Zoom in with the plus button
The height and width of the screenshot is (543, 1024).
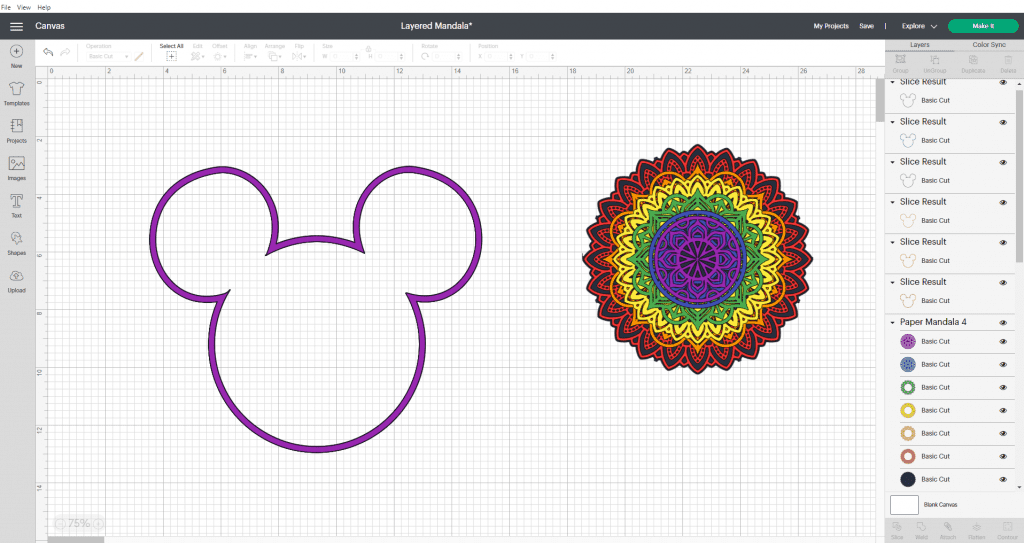pos(98,523)
